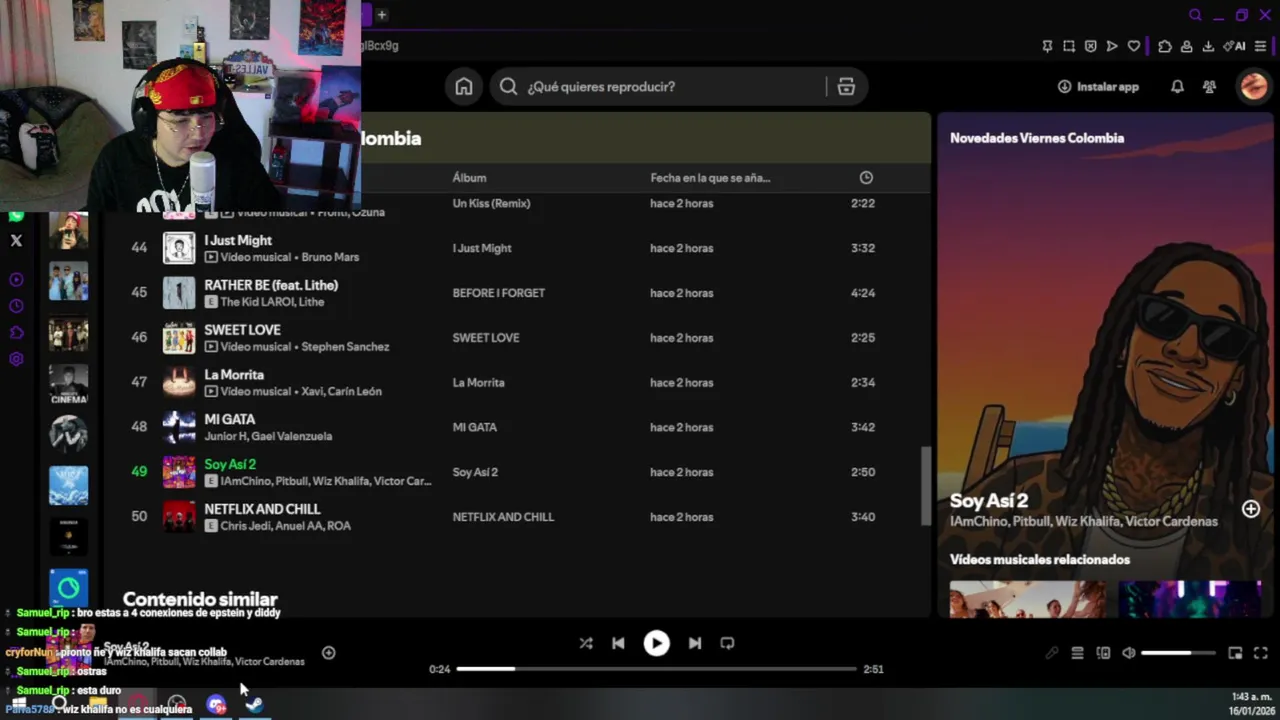The height and width of the screenshot is (720, 1280).
Task: Click NETFLIX AND CHILL track title
Action: click(262, 509)
